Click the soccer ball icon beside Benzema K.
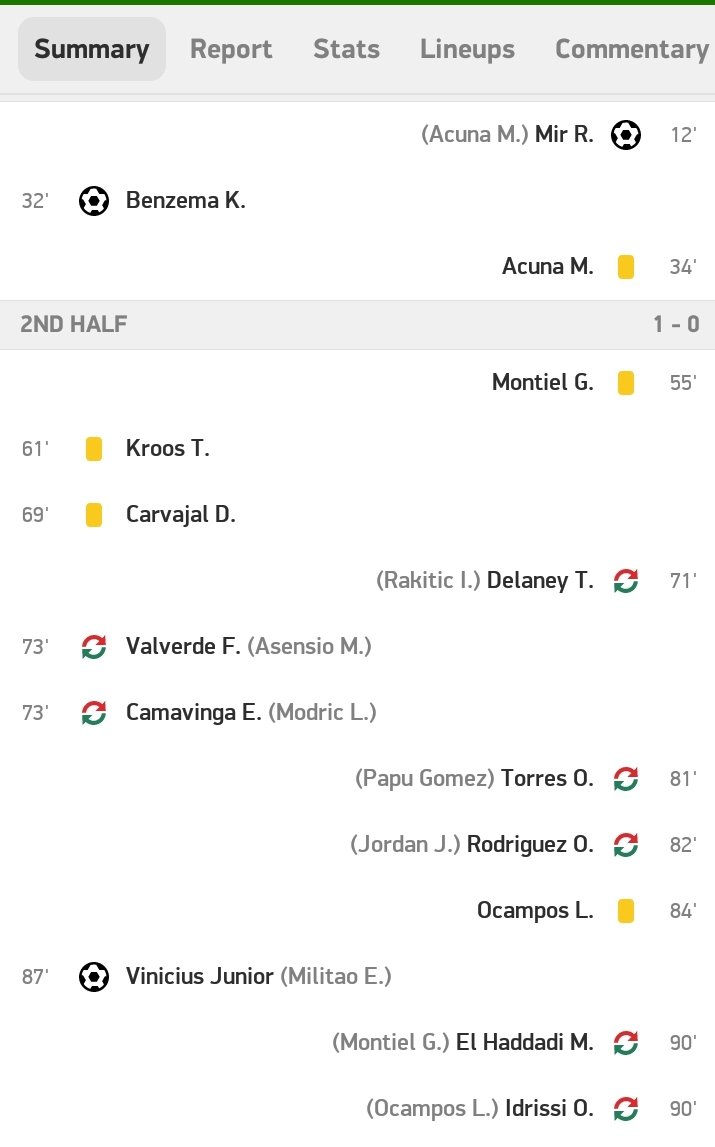 click(x=94, y=200)
